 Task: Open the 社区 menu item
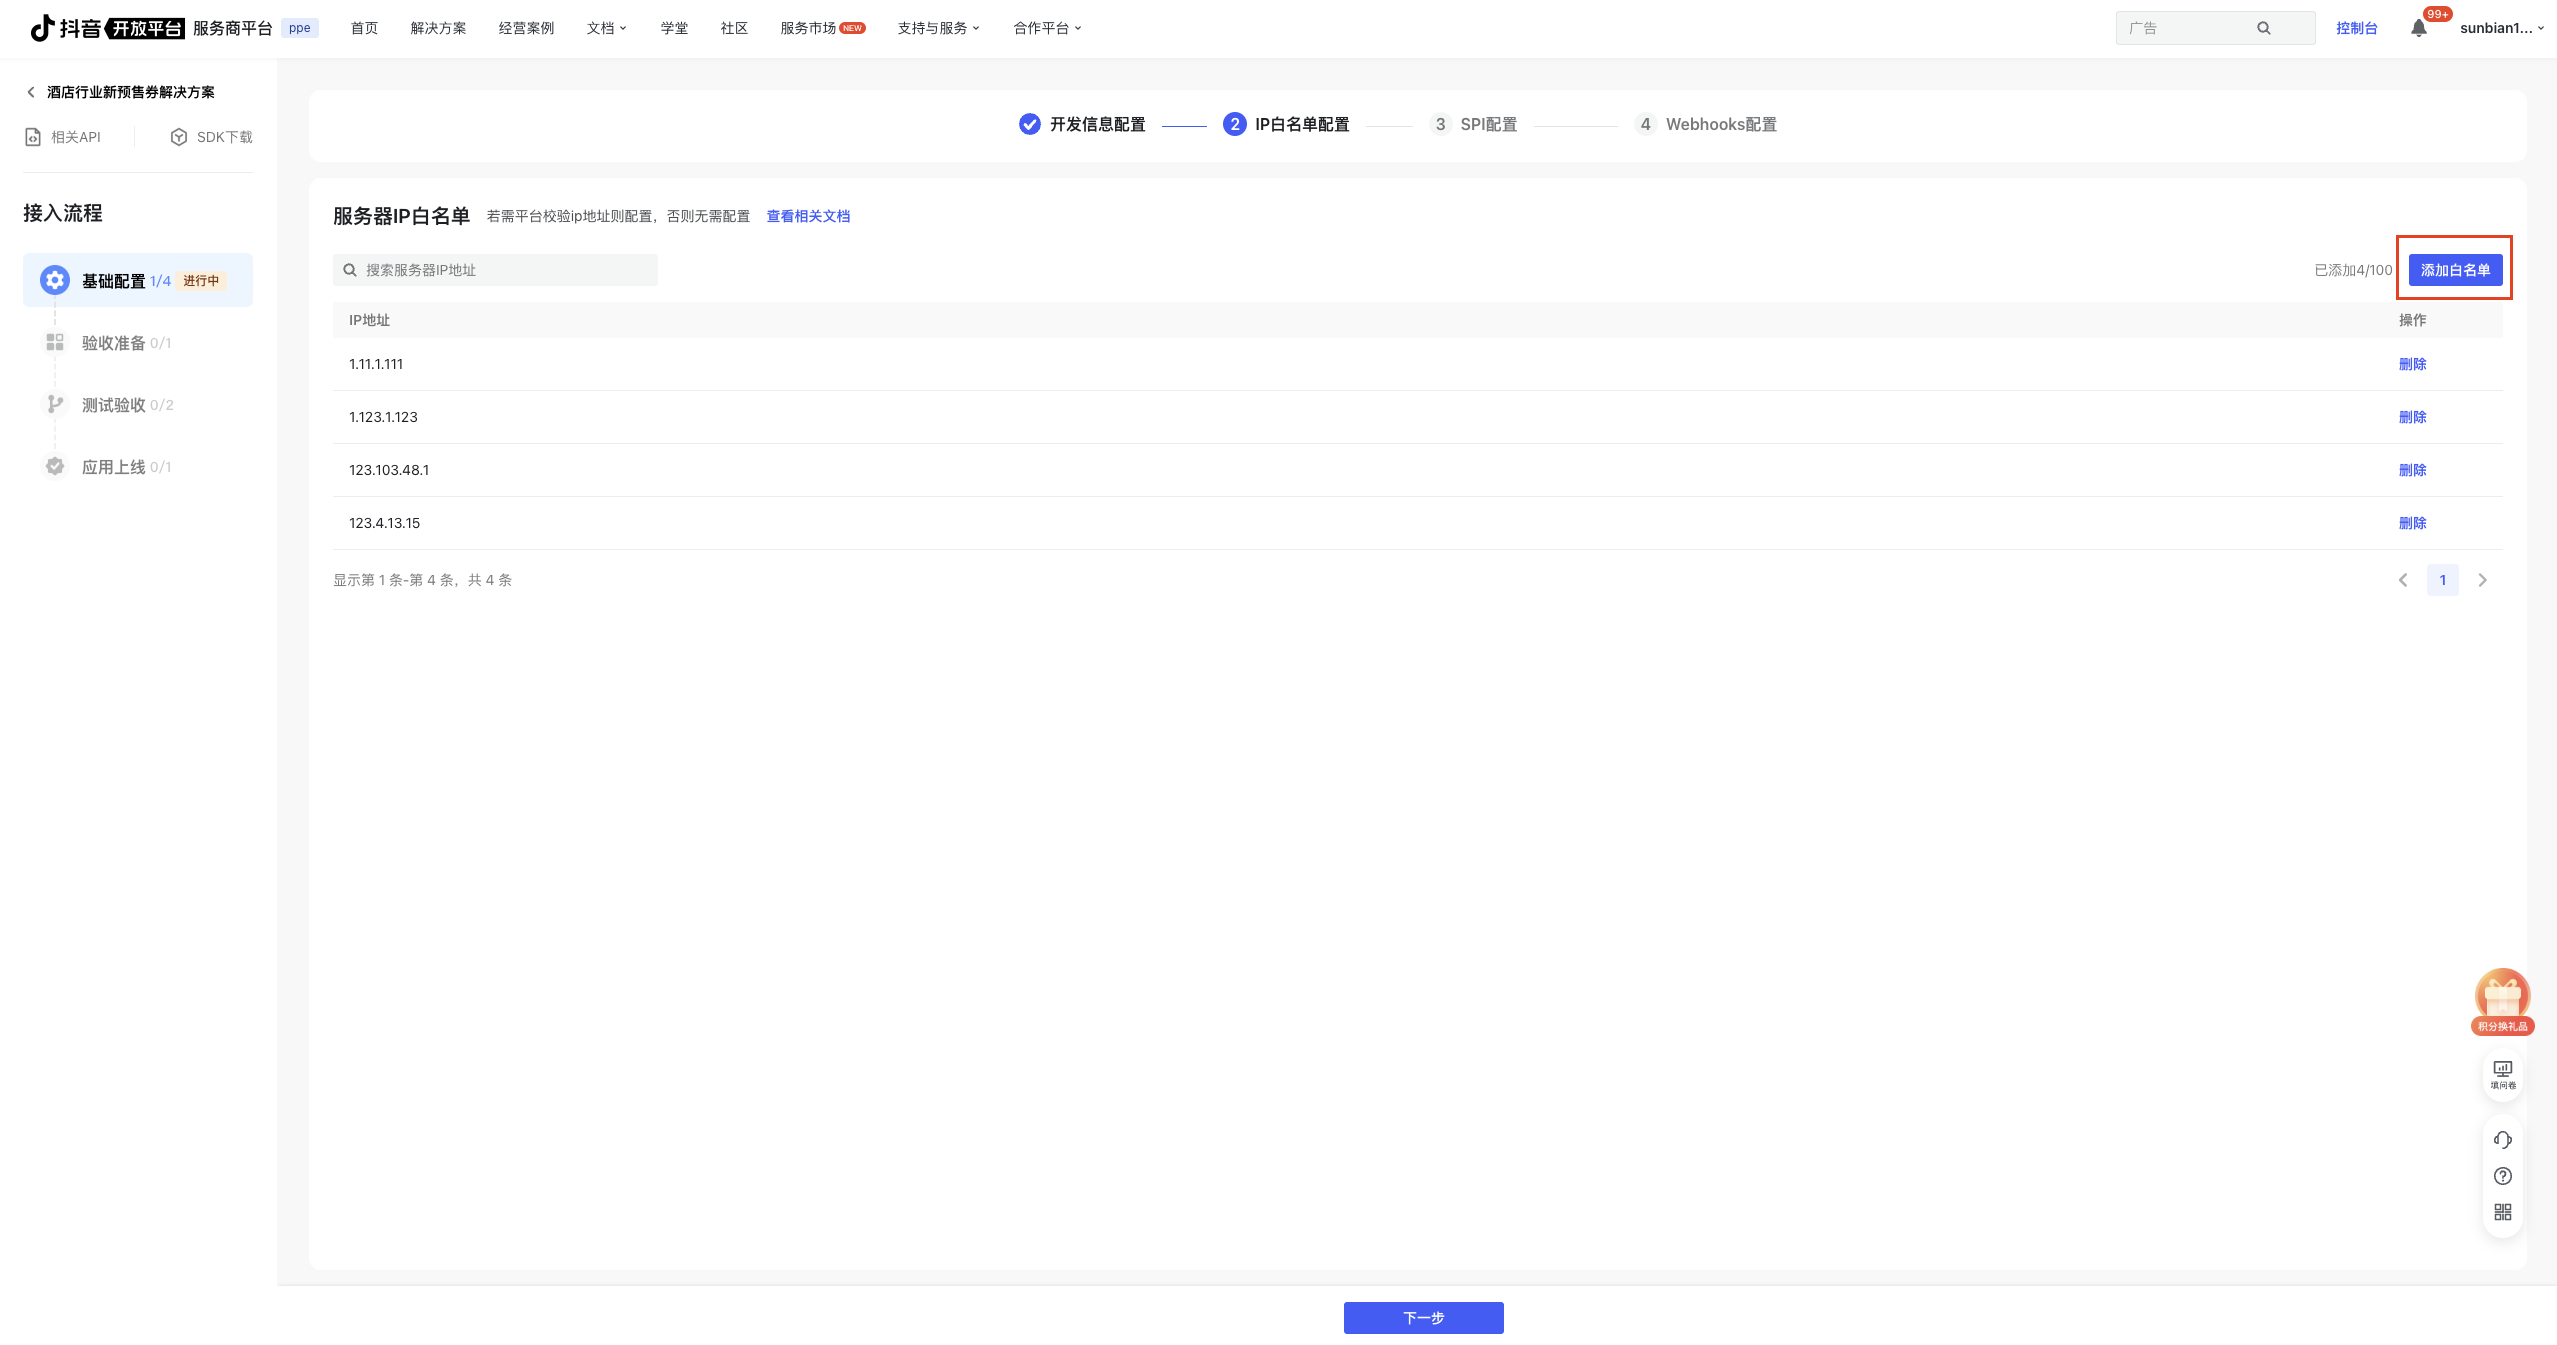click(734, 28)
